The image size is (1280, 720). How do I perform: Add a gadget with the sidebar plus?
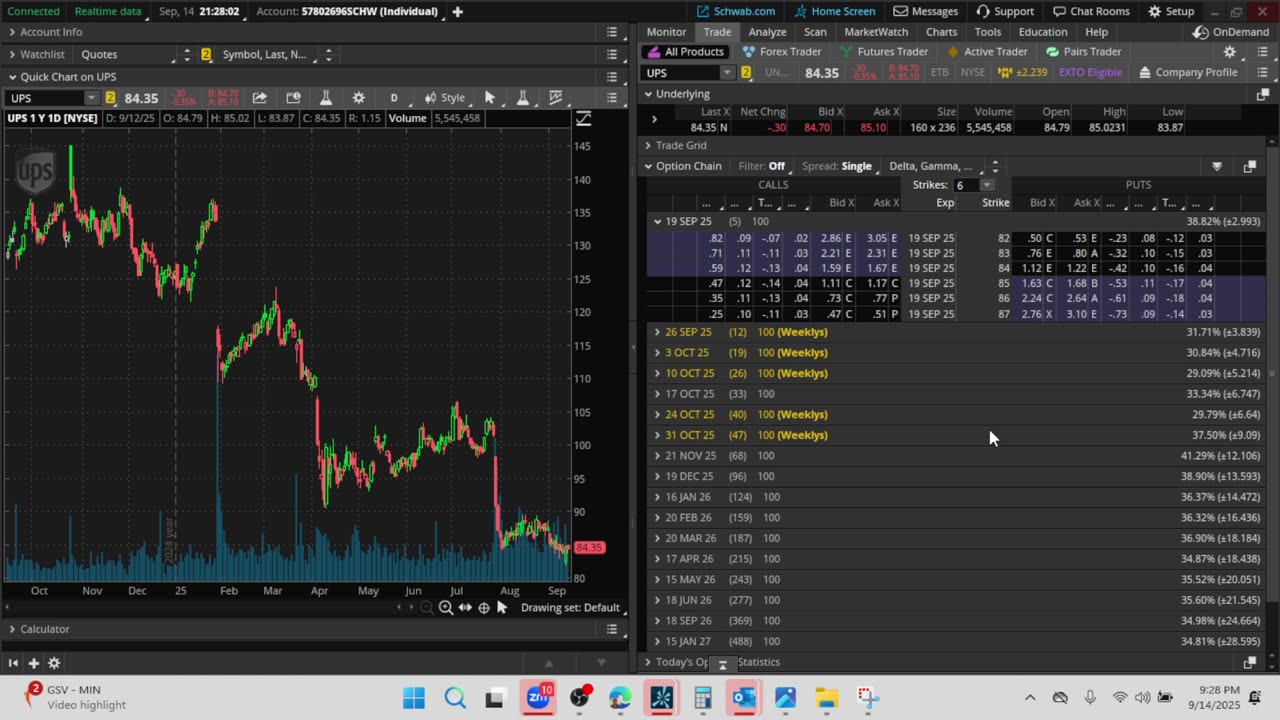point(33,662)
